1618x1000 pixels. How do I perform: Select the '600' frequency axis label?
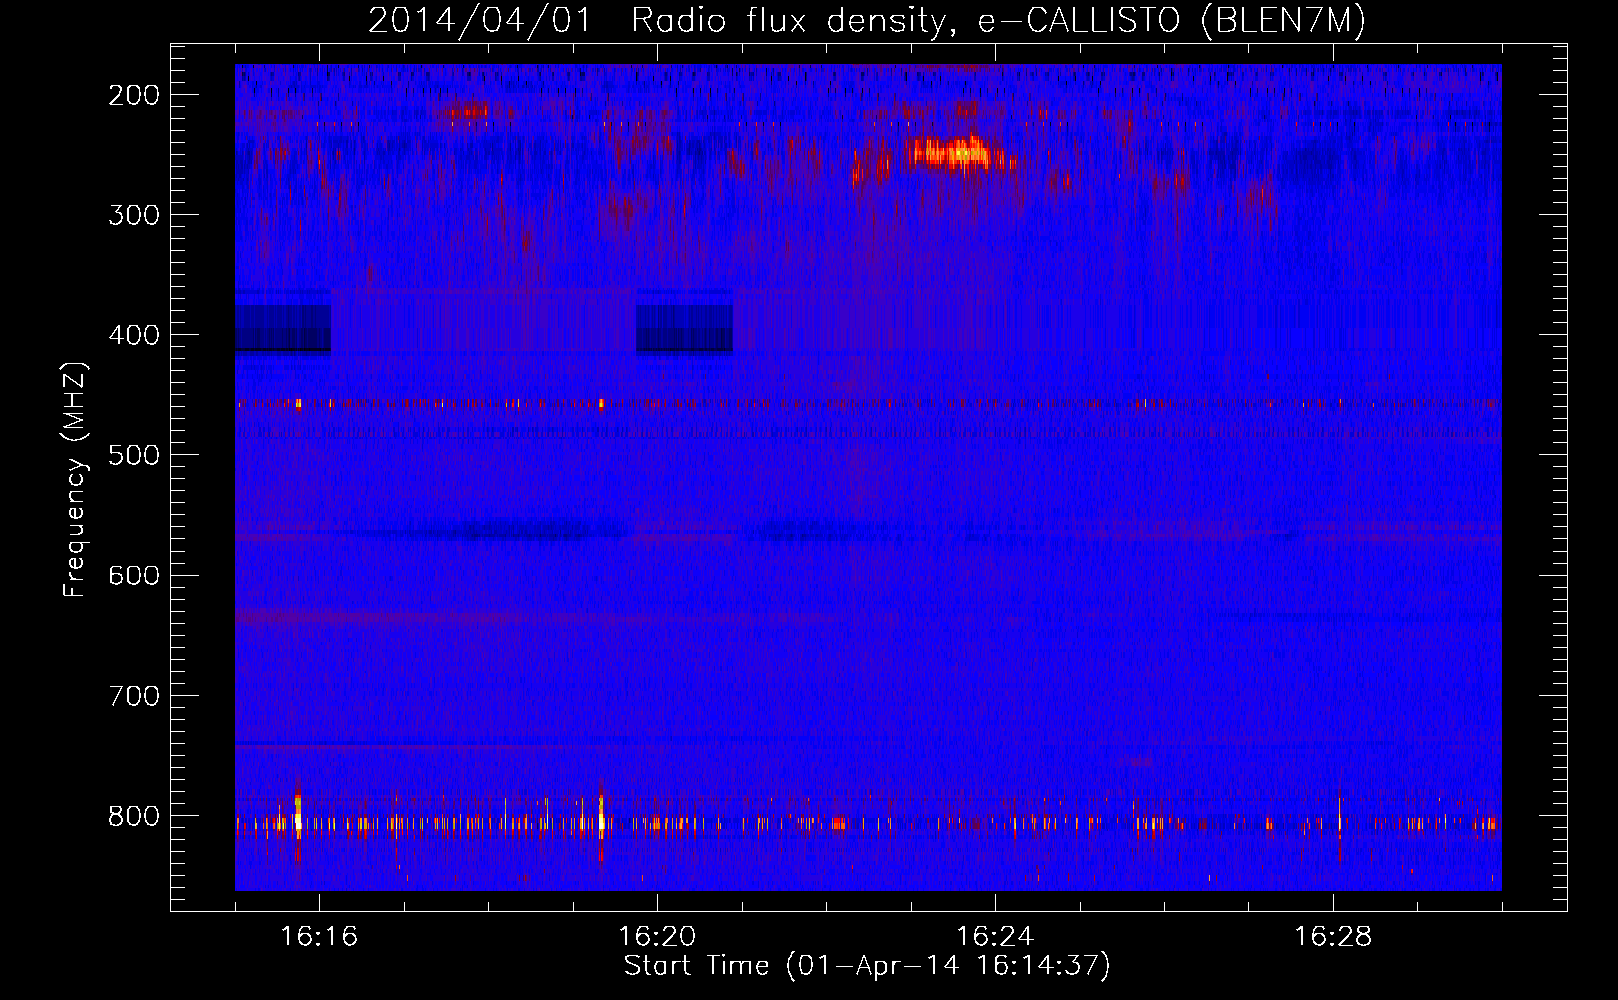(134, 575)
